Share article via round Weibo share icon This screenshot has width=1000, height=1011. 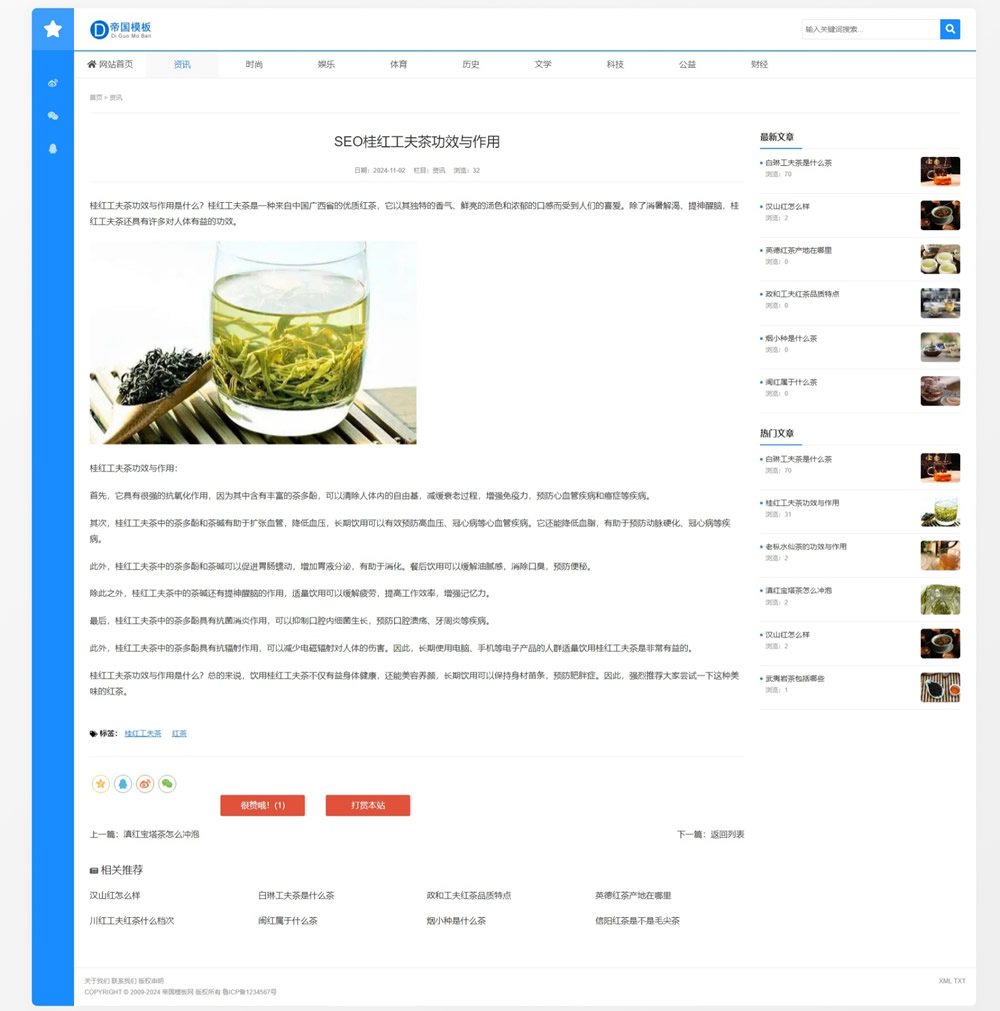pyautogui.click(x=145, y=784)
